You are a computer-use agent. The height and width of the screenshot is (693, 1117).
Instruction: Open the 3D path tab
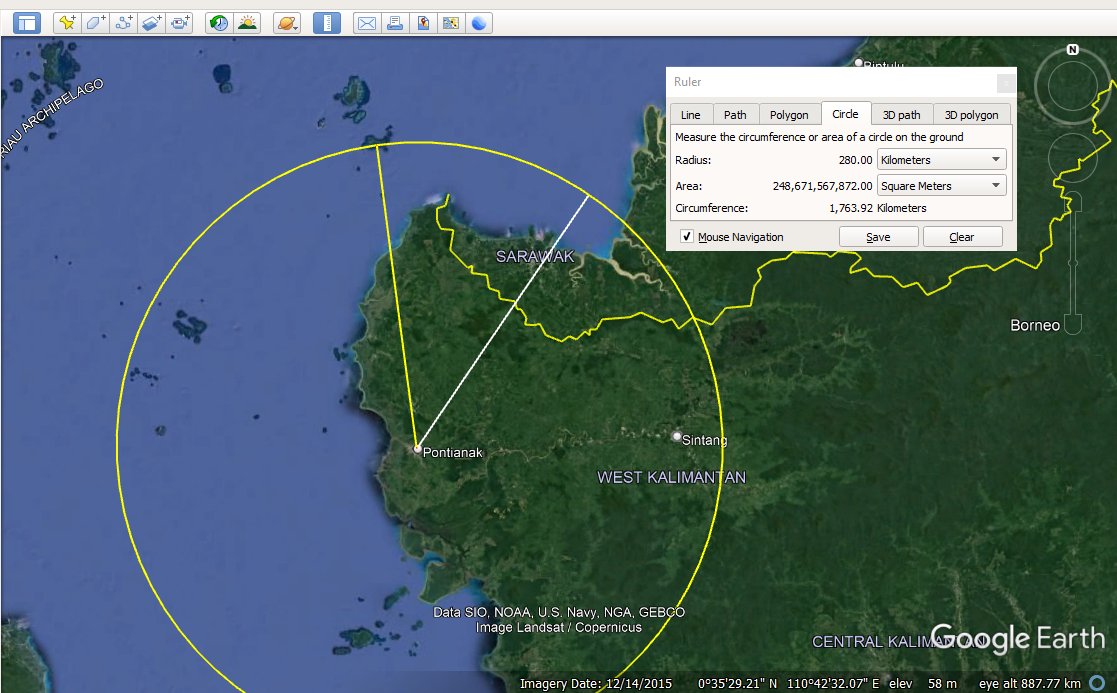click(x=901, y=115)
